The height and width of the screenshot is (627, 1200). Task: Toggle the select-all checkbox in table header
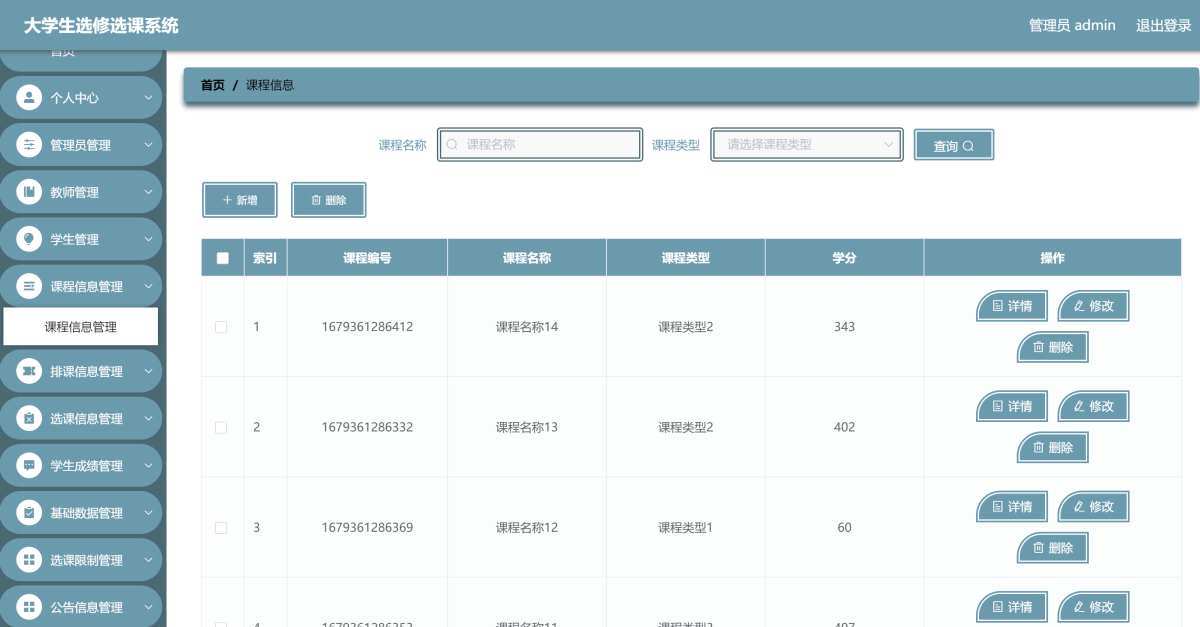pyautogui.click(x=222, y=258)
